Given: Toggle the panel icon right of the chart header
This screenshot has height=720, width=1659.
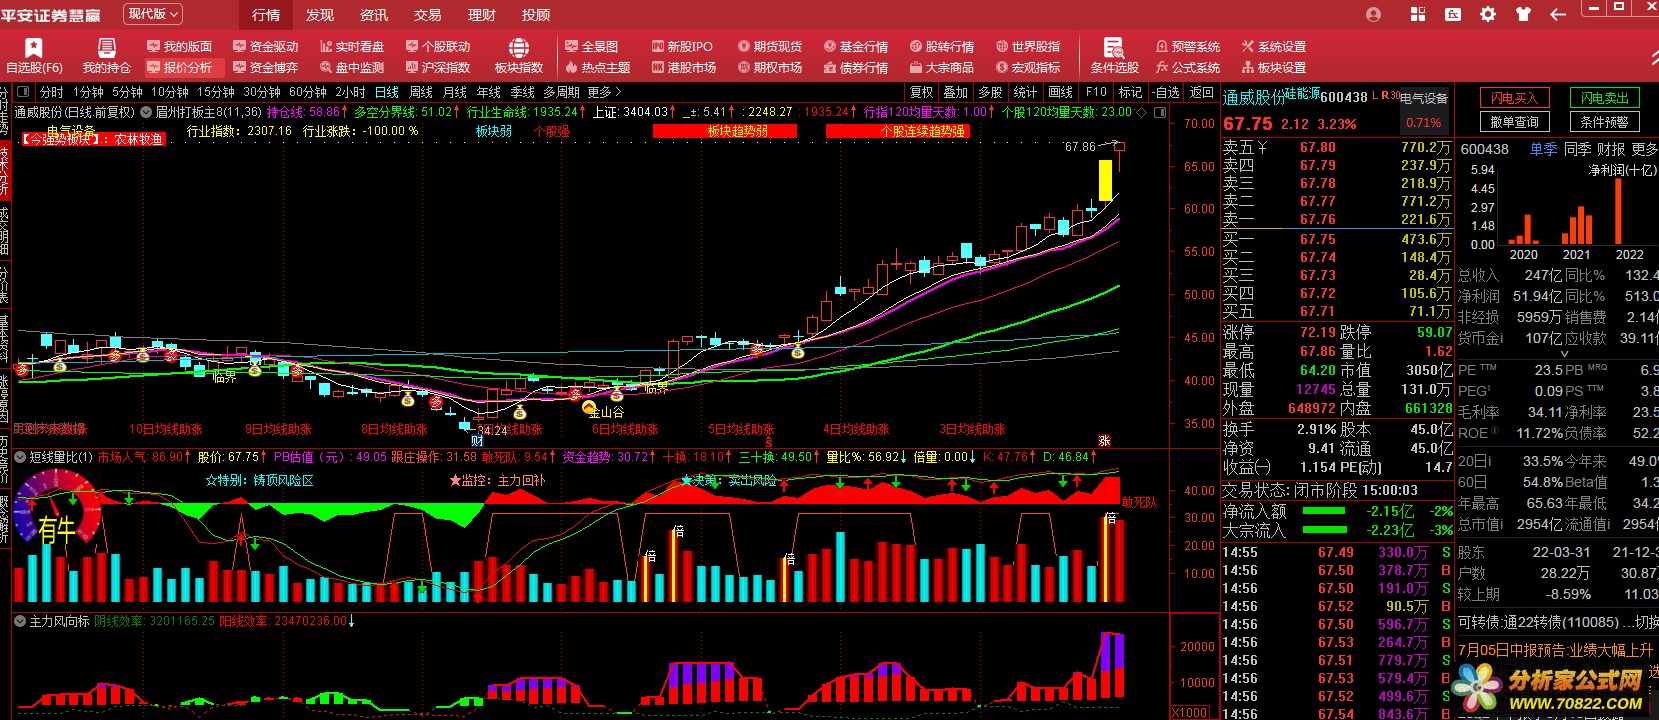Looking at the screenshot, I should click(x=1160, y=112).
